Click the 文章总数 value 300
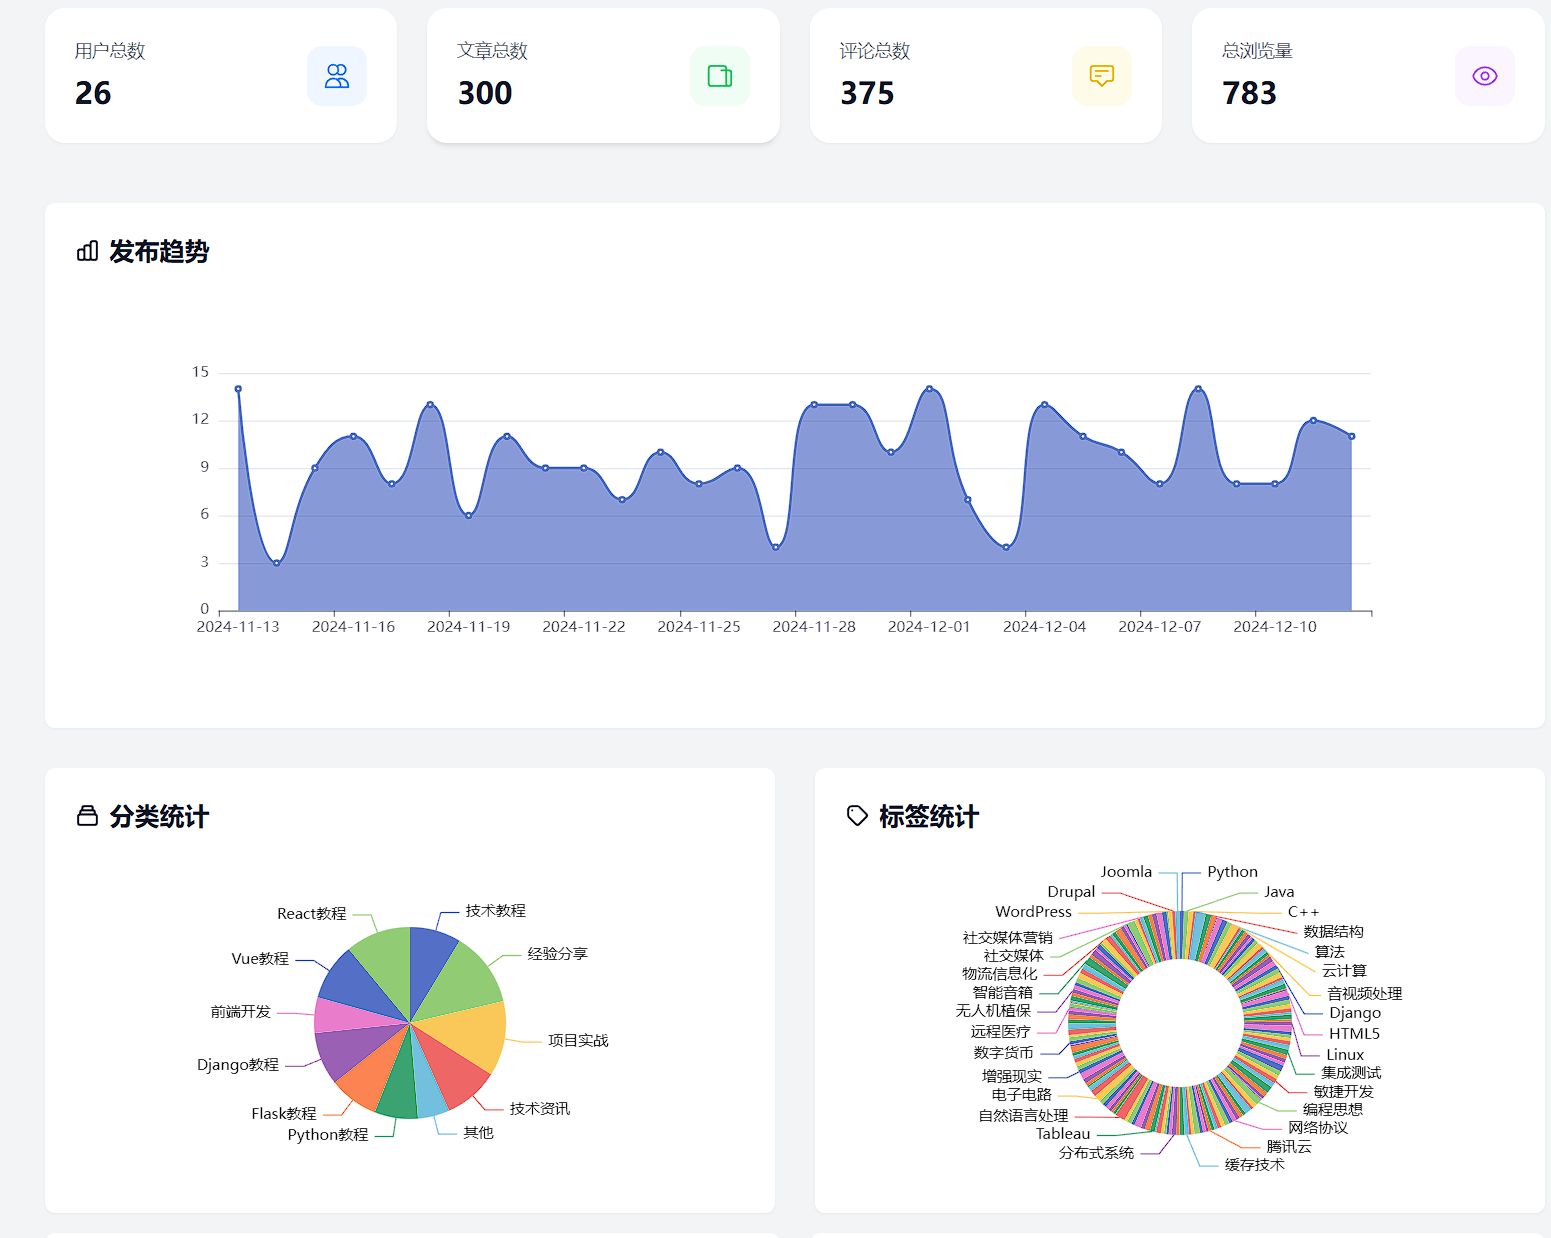The image size is (1551, 1238). tap(485, 93)
